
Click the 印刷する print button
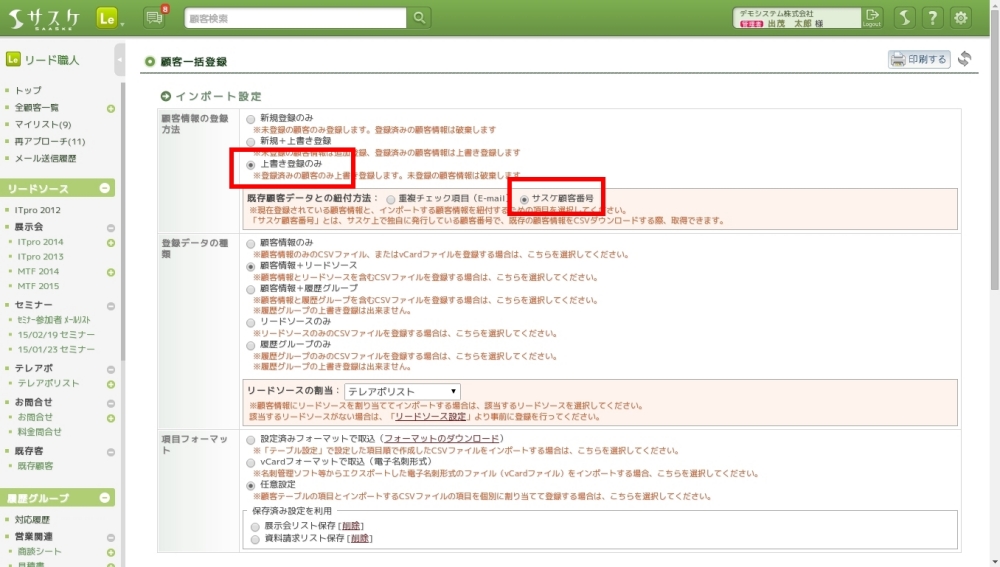(918, 59)
